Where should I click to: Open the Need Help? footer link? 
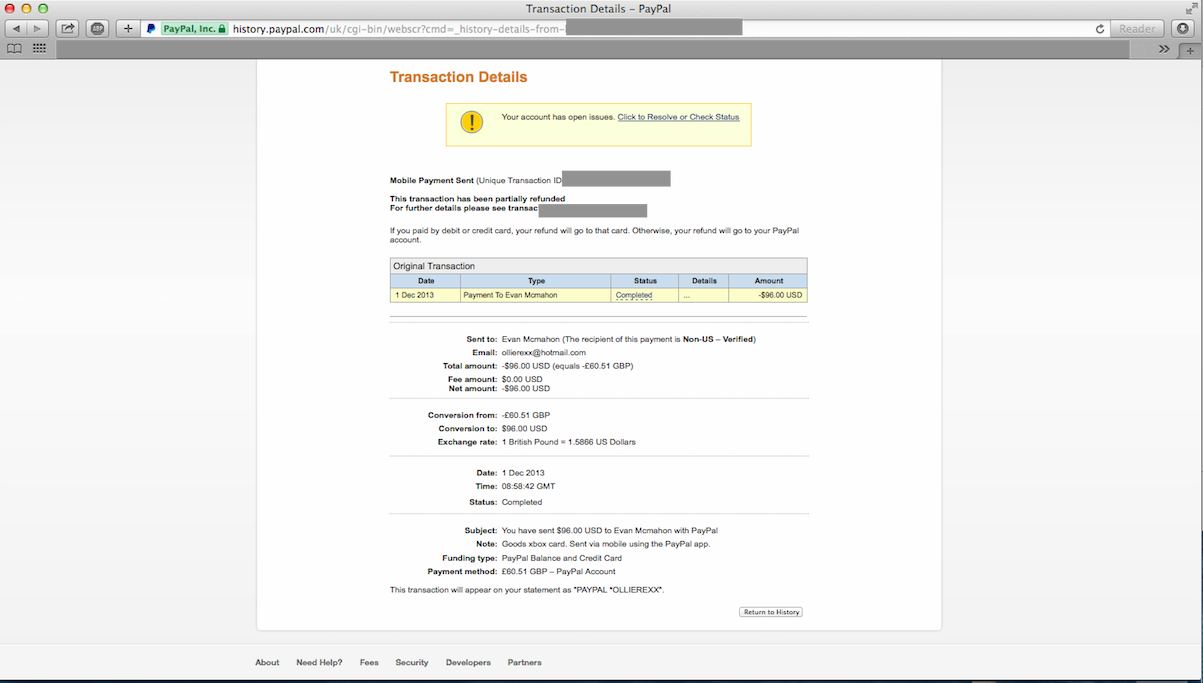pyautogui.click(x=319, y=662)
